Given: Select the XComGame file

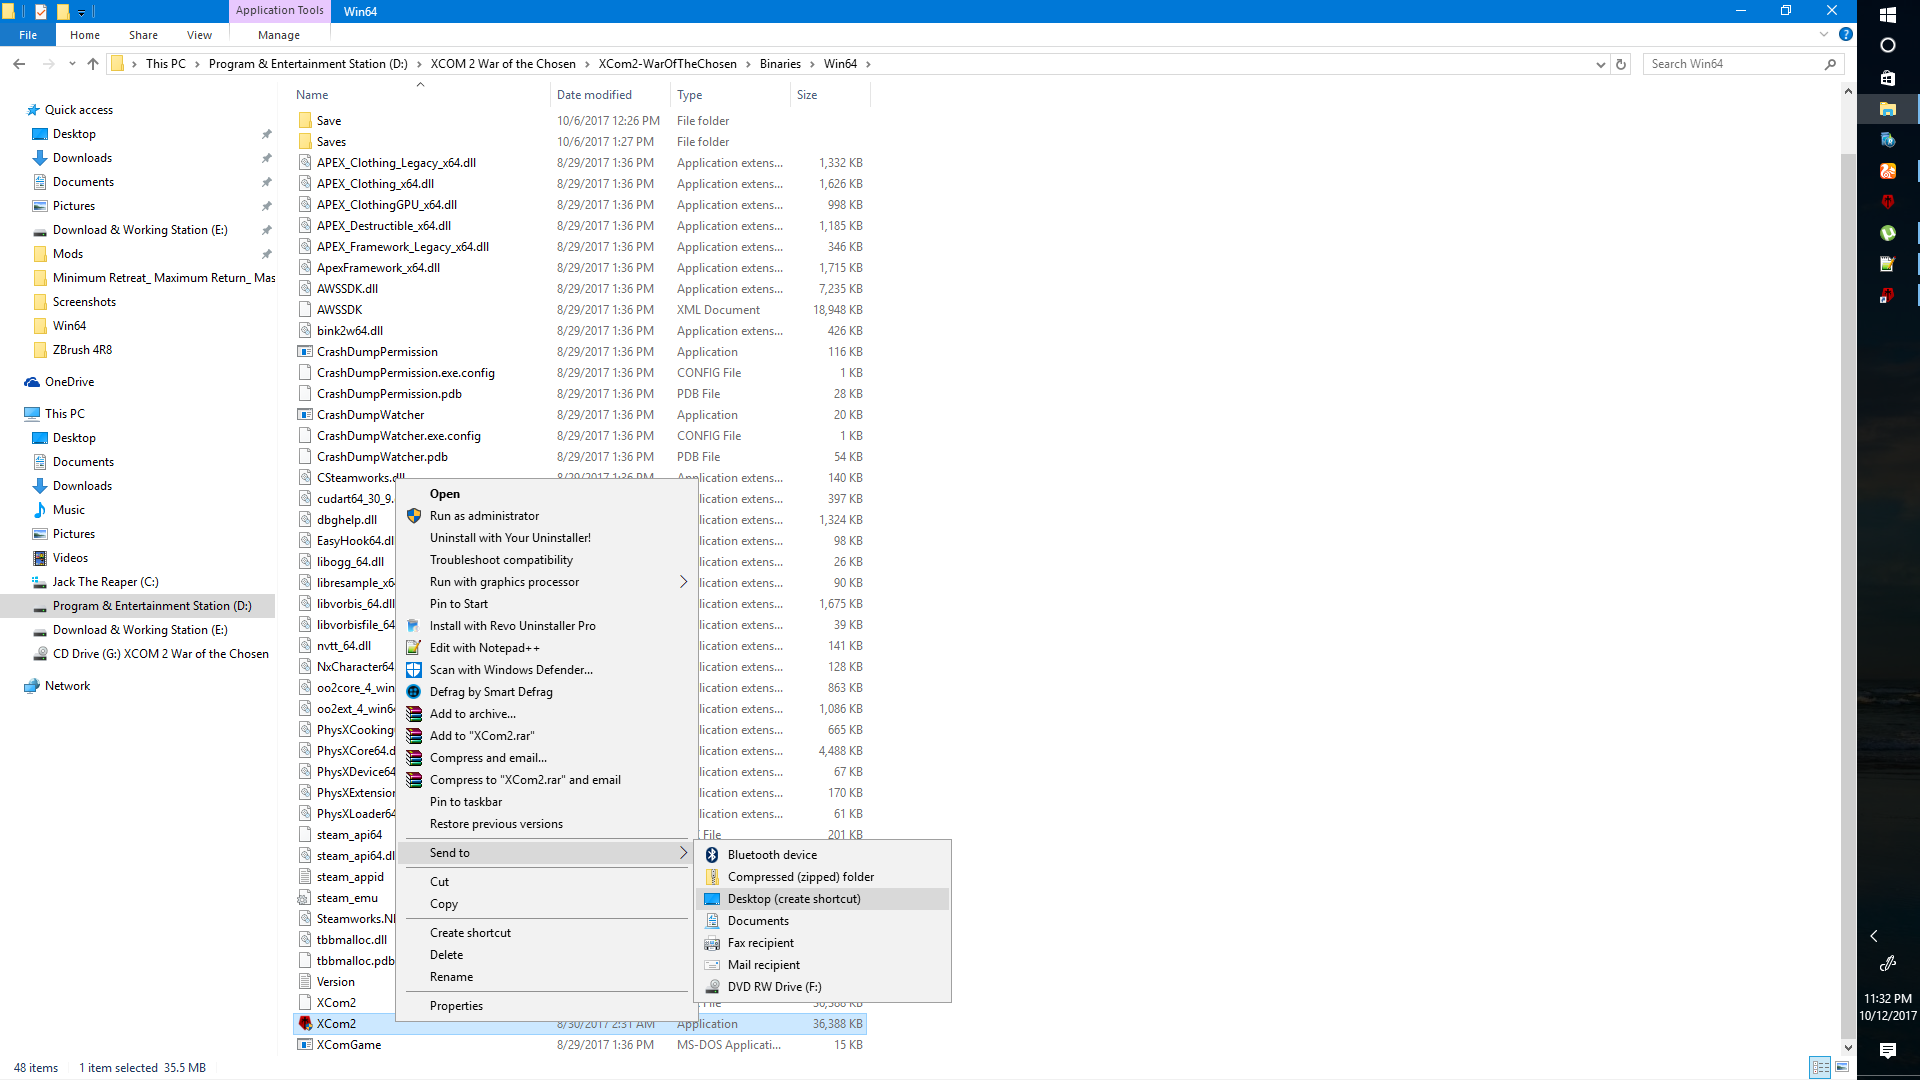Looking at the screenshot, I should pos(349,1045).
